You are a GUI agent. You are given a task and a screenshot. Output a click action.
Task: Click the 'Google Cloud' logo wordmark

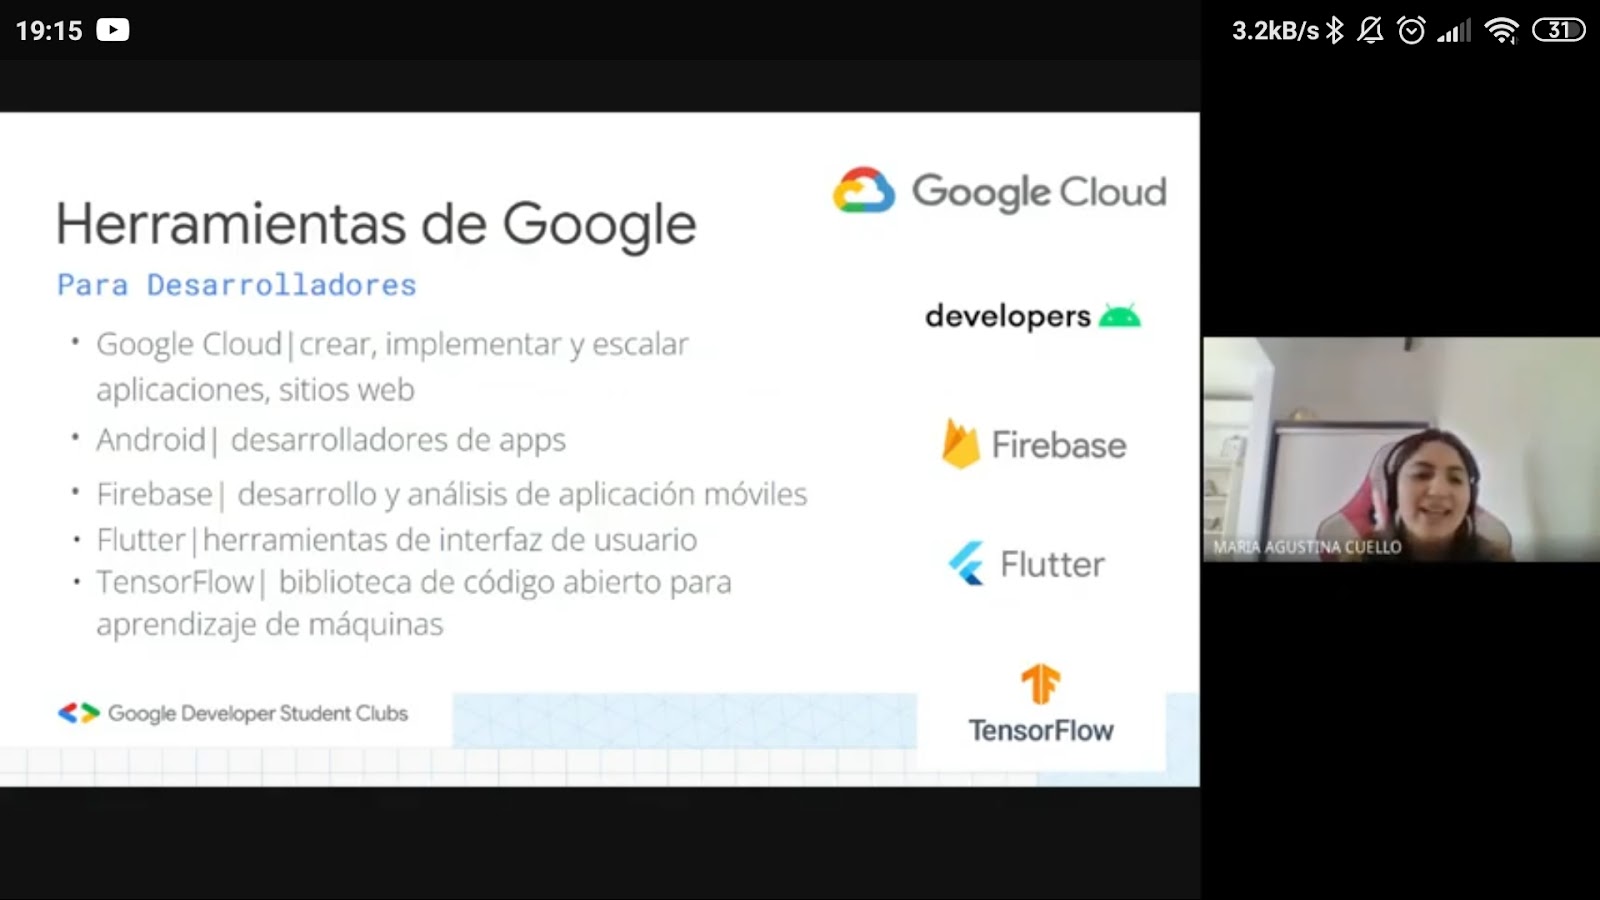click(x=1039, y=191)
